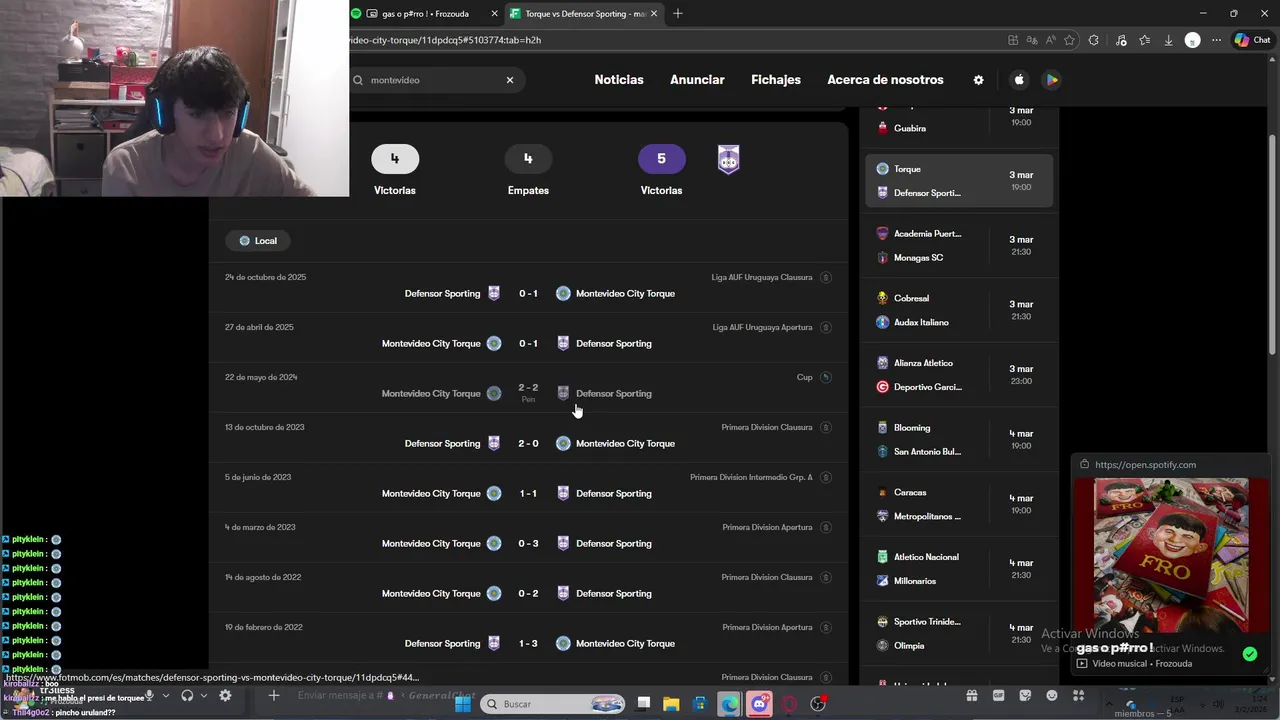This screenshot has width=1280, height=720.
Task: Open browser settings and more menu
Action: click(x=1216, y=40)
